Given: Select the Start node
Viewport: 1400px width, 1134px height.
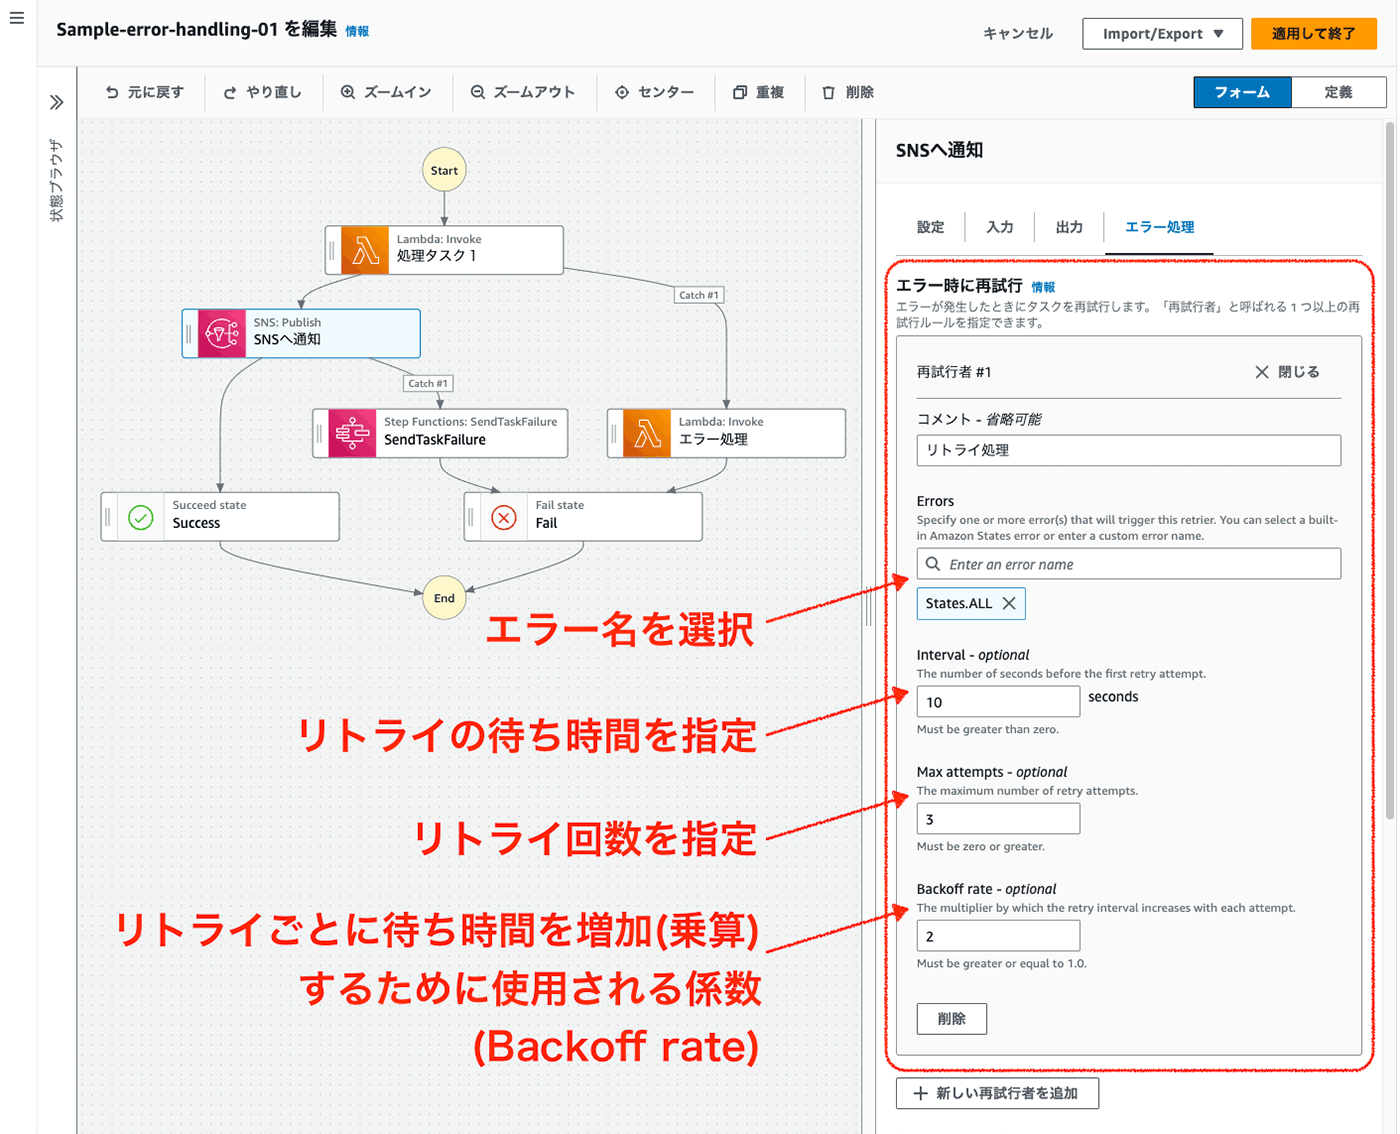Looking at the screenshot, I should point(444,170).
